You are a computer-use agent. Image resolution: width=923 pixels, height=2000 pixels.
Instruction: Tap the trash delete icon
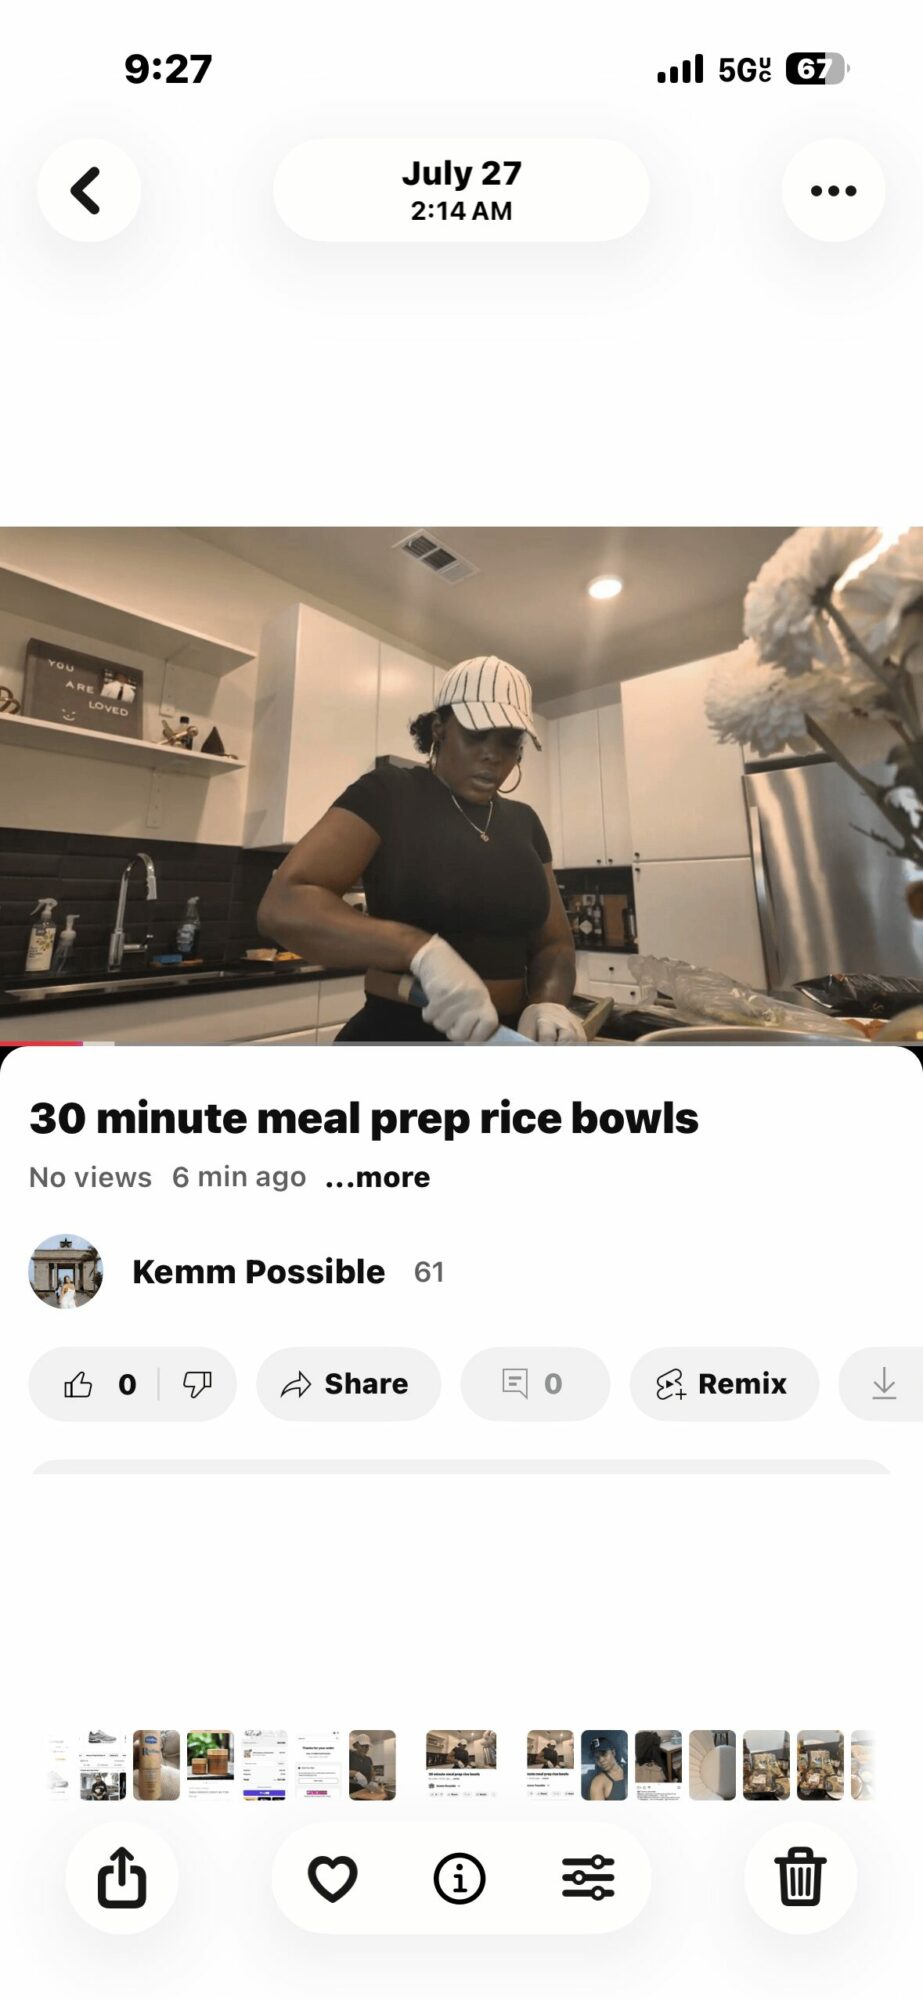point(800,1877)
